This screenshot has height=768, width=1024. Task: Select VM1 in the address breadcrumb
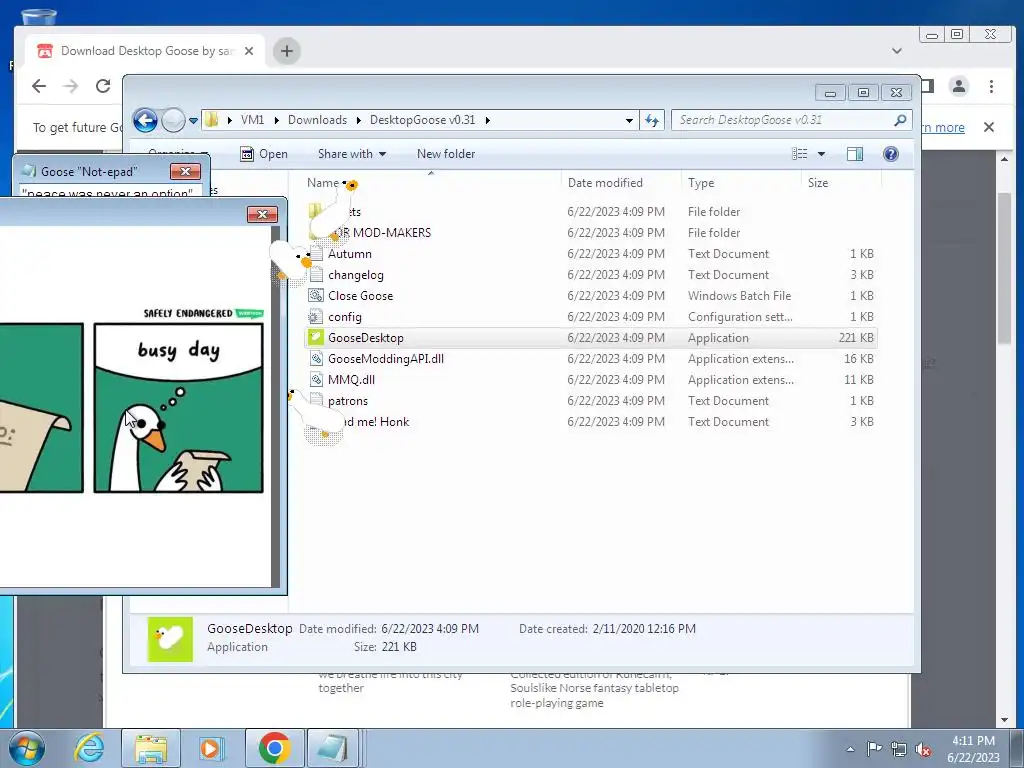coord(252,120)
